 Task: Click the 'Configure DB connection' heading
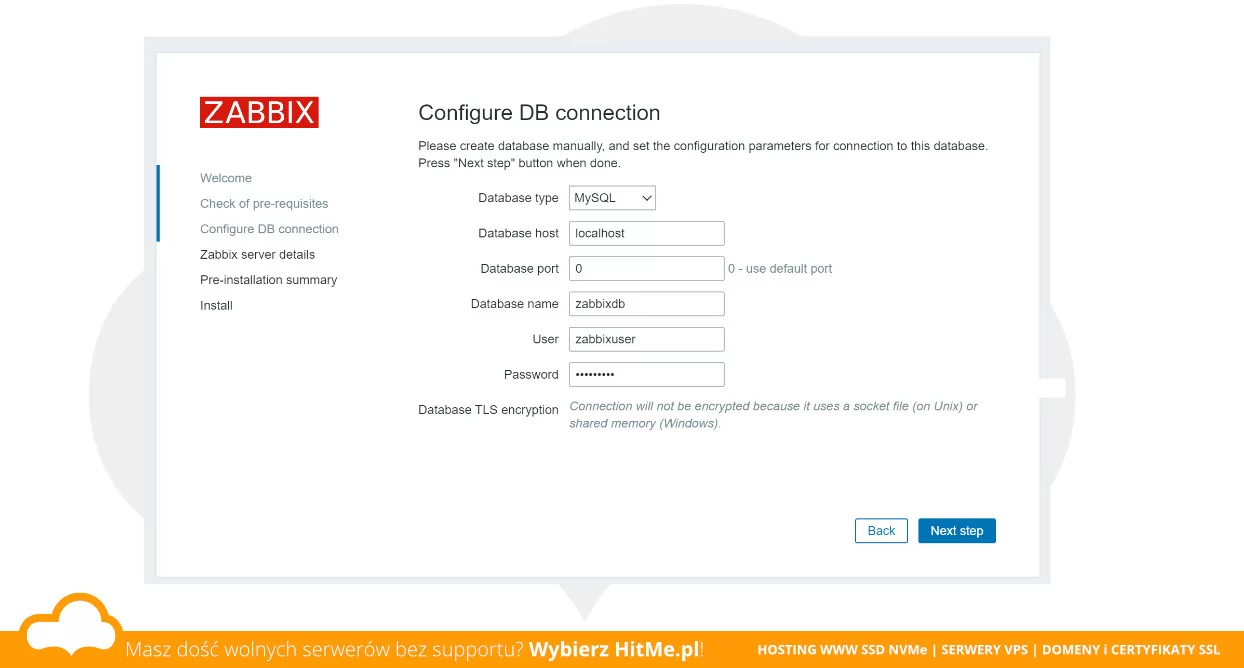point(539,113)
